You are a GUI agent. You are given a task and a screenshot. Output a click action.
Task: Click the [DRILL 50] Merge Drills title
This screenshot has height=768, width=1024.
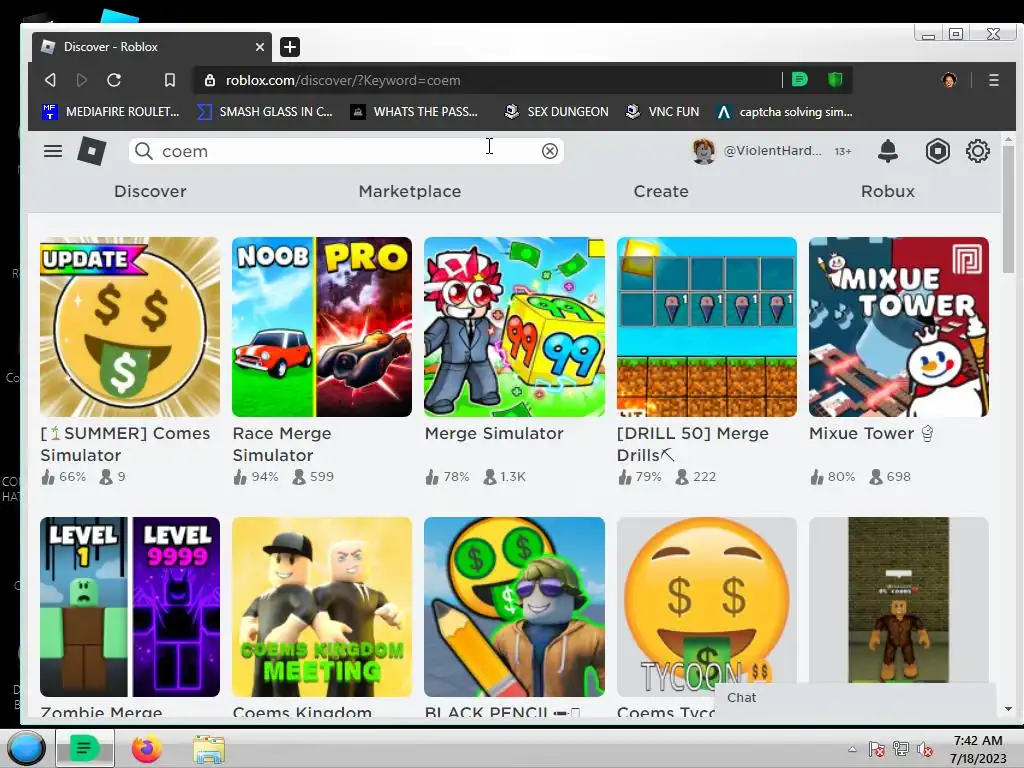pos(693,444)
